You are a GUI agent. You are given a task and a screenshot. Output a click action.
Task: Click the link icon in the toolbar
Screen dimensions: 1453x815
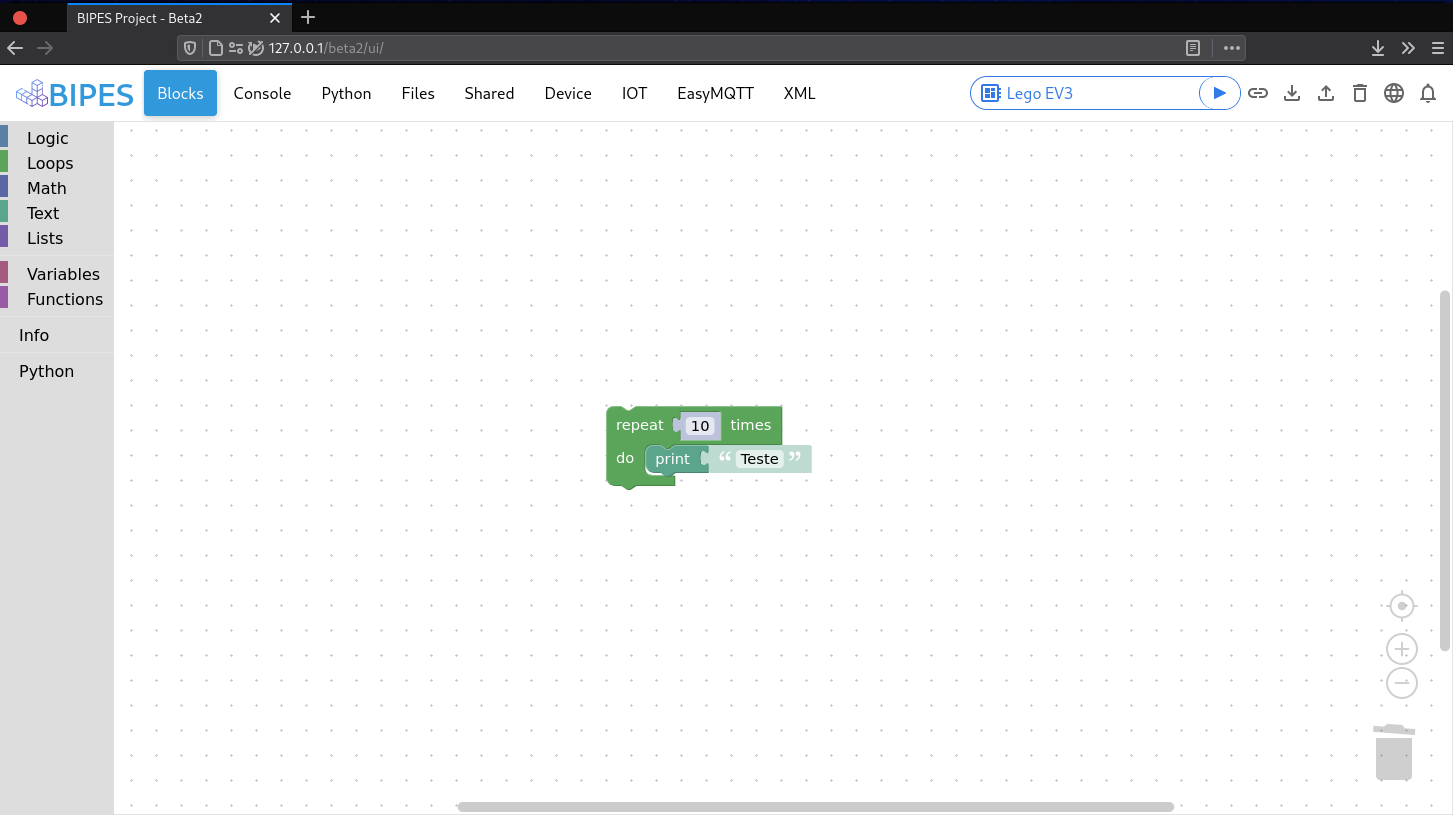click(1258, 93)
